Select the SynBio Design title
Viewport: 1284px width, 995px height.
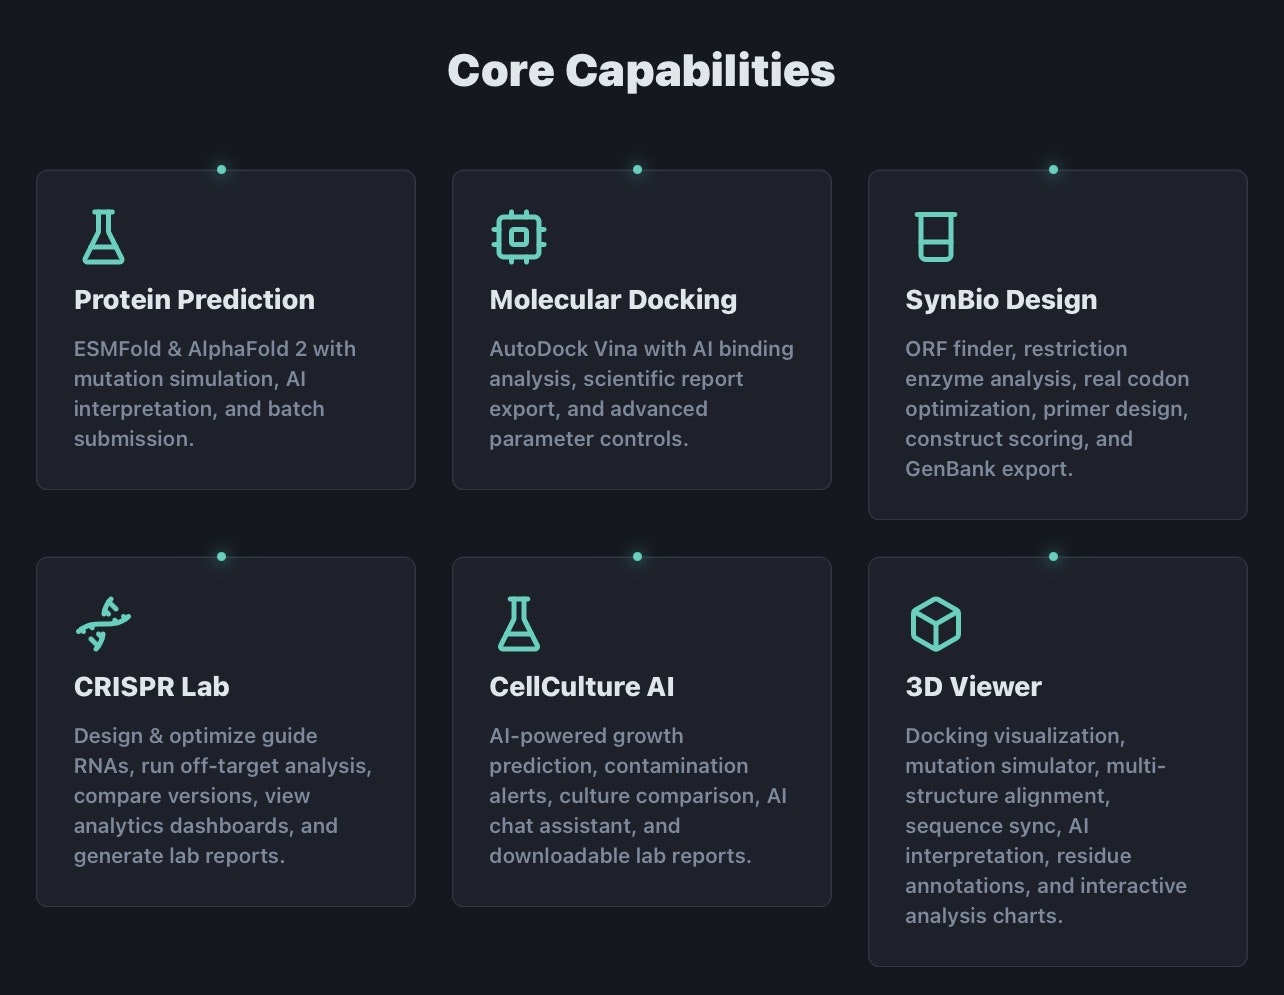pos(1001,299)
